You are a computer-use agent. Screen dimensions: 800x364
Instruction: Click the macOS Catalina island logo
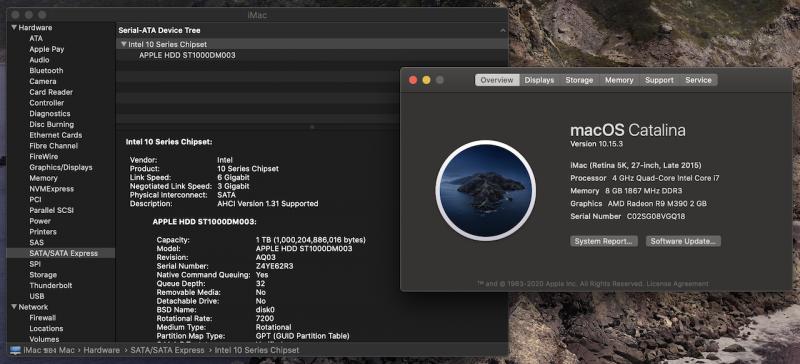pyautogui.click(x=485, y=190)
